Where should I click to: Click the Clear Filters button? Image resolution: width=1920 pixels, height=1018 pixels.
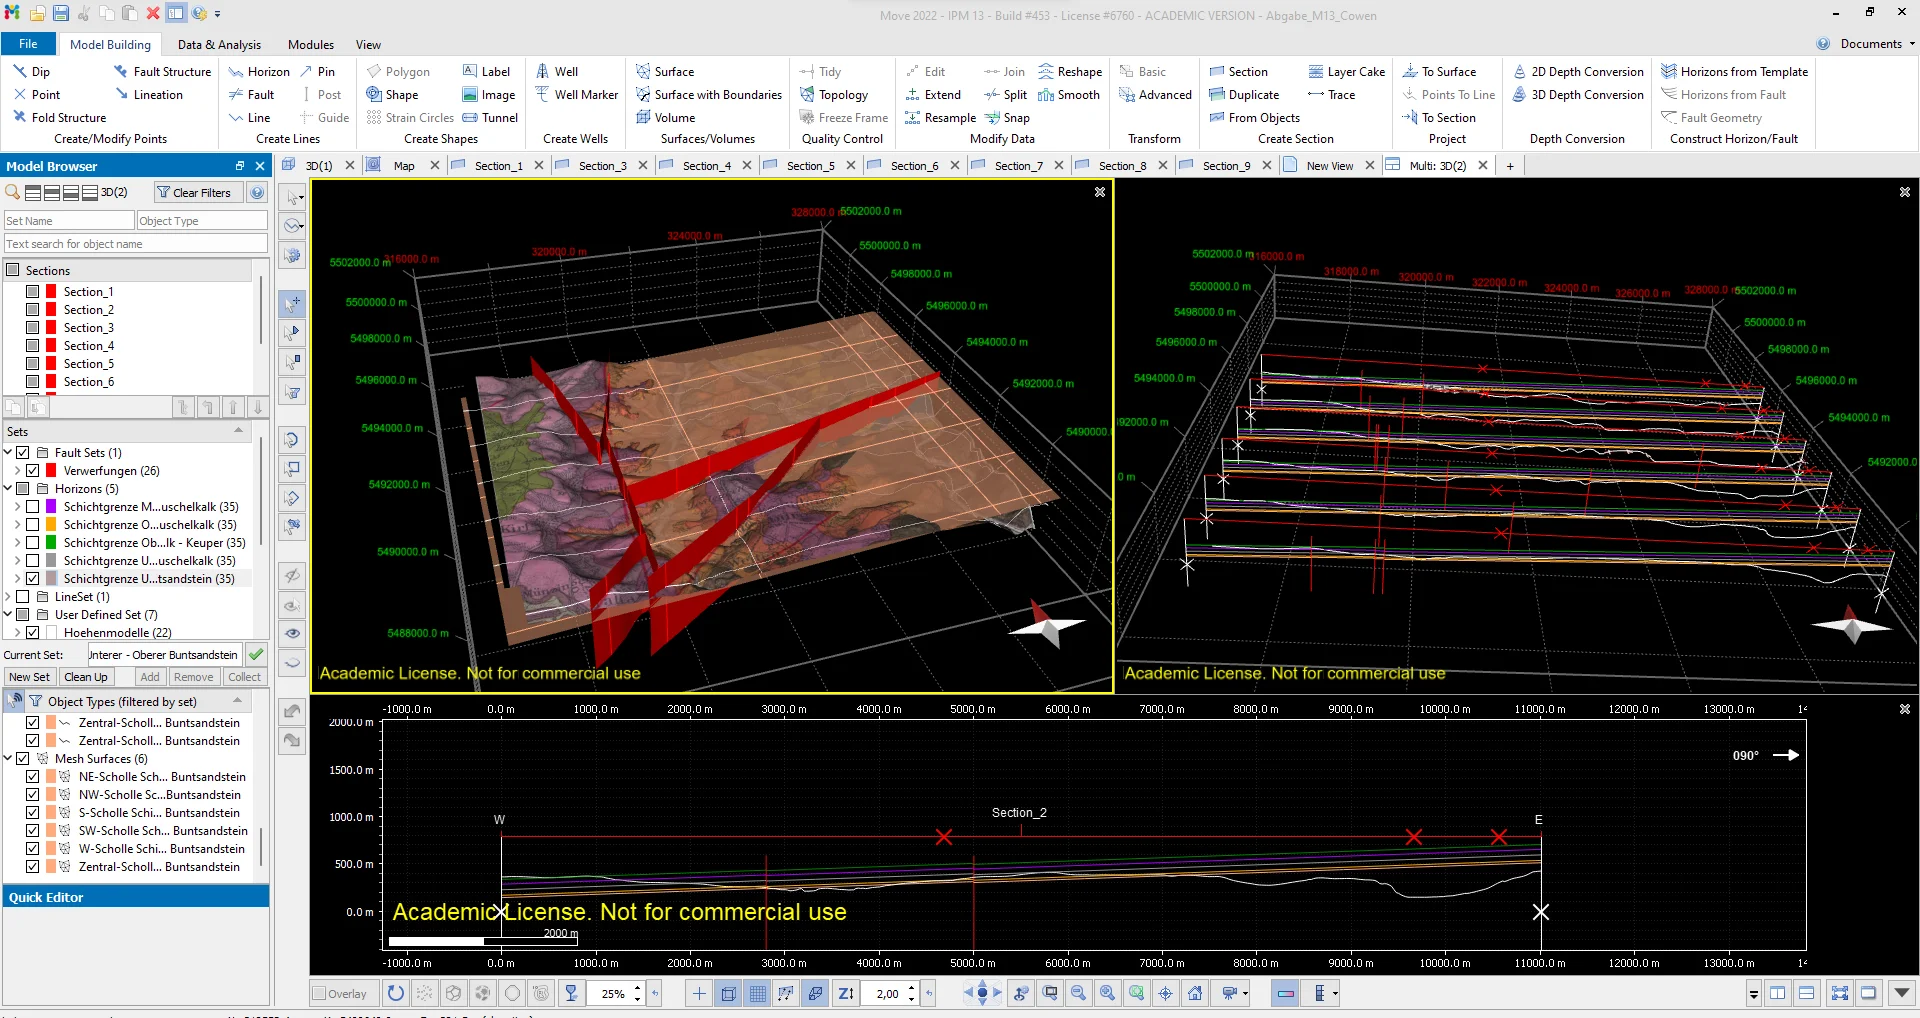[197, 192]
